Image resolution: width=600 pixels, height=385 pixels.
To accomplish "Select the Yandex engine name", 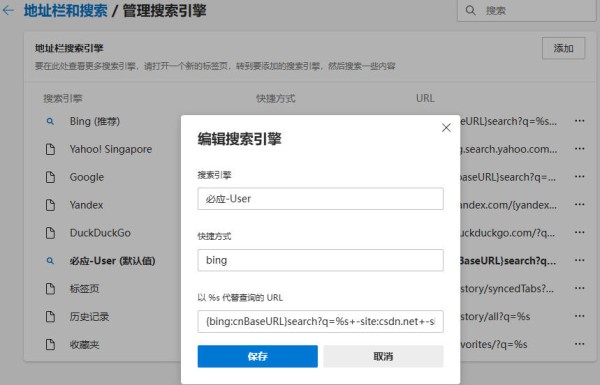I will tap(86, 205).
